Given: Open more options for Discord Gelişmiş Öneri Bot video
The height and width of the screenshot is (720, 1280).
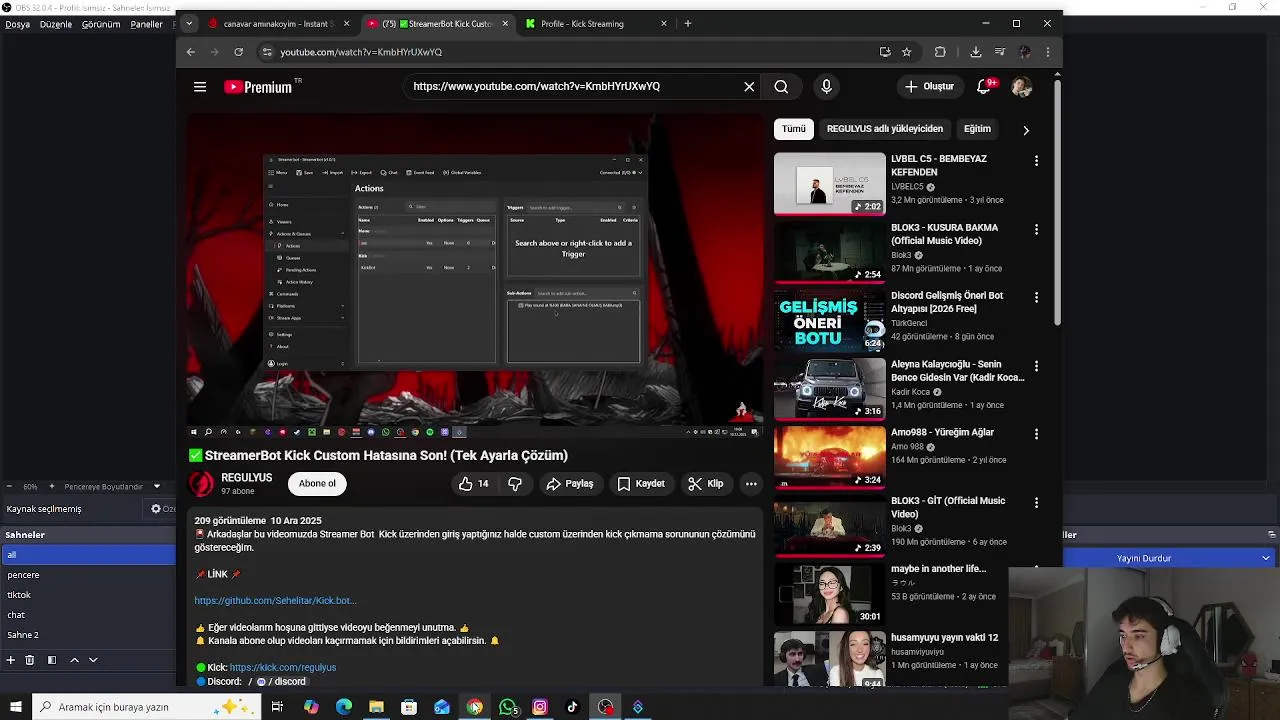Looking at the screenshot, I should [1036, 298].
